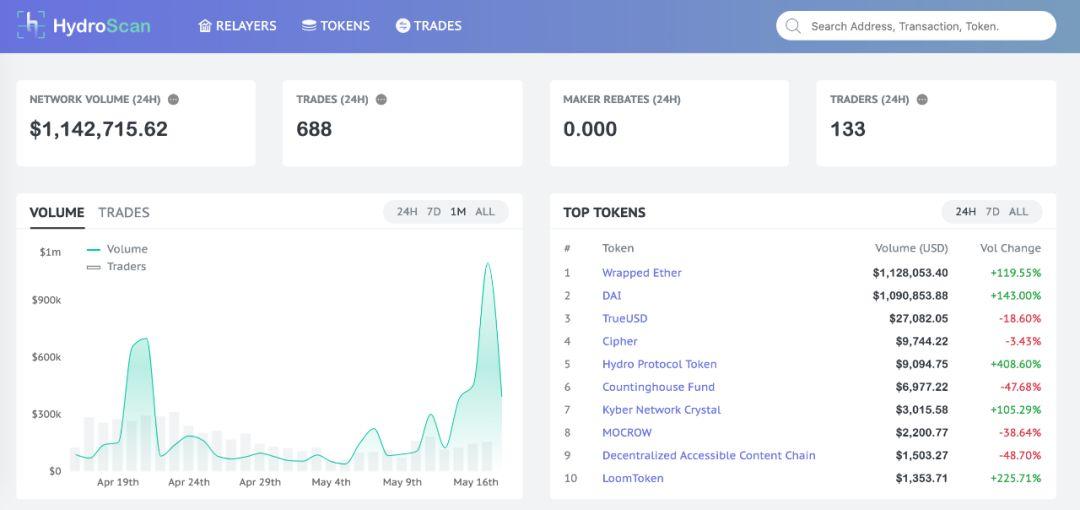Switch to the VOLUME chart tab
Viewport: 1080px width, 510px height.
pos(57,212)
